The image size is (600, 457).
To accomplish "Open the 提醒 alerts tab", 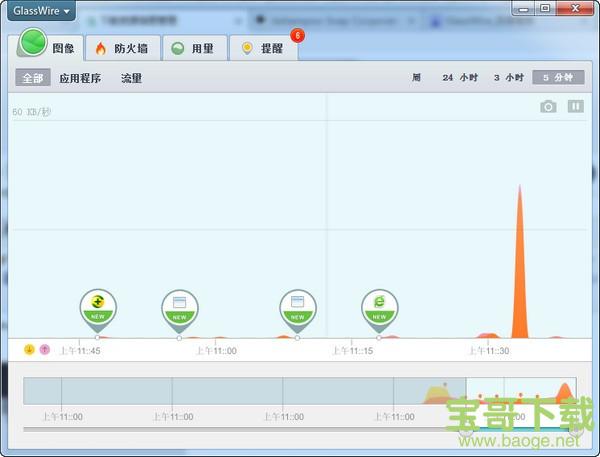I will coord(264,48).
